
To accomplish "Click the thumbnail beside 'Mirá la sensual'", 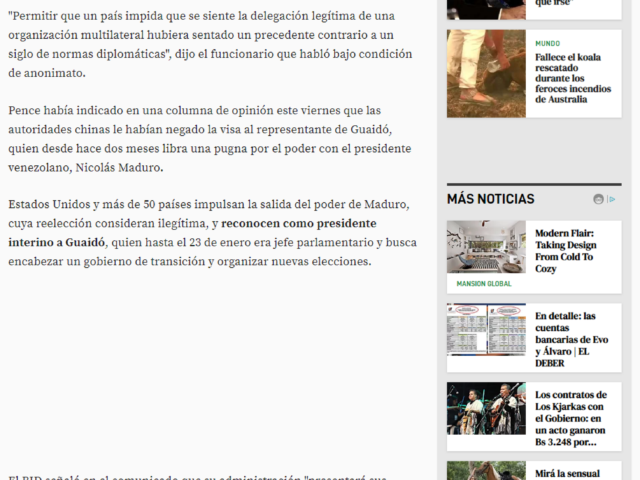I will 486,470.
